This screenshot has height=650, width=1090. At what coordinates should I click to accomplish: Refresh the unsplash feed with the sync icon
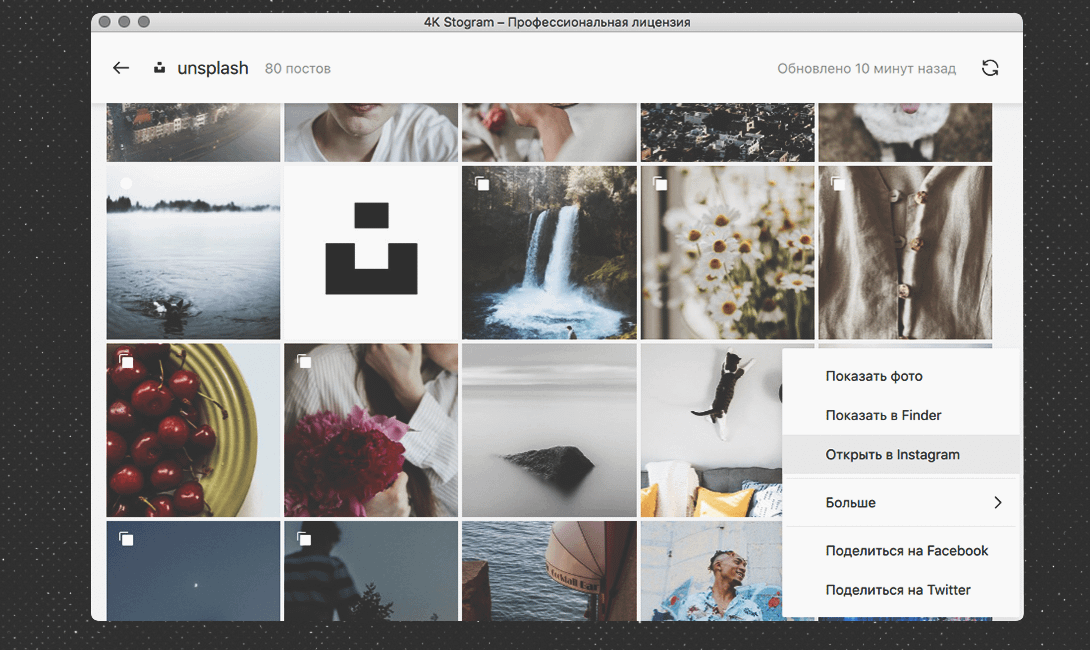(x=990, y=67)
